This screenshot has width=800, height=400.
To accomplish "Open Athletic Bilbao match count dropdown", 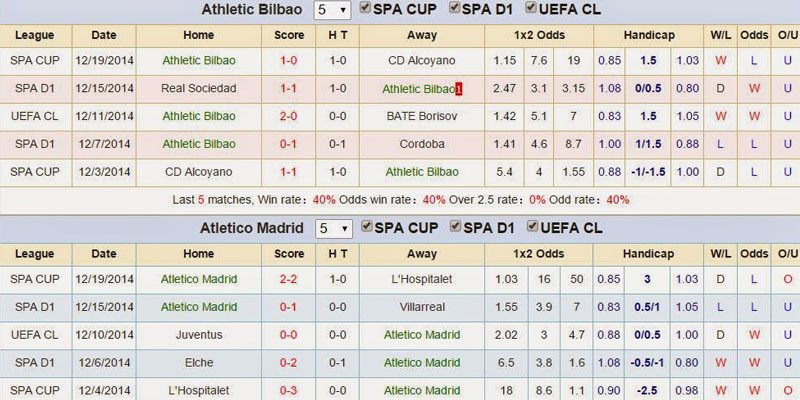I will point(332,10).
